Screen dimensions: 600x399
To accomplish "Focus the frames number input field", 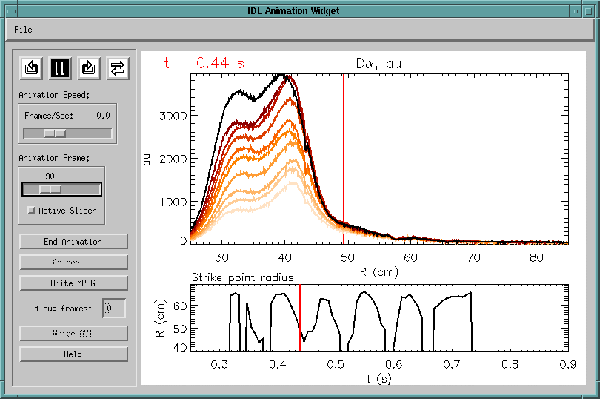I will 114,308.
